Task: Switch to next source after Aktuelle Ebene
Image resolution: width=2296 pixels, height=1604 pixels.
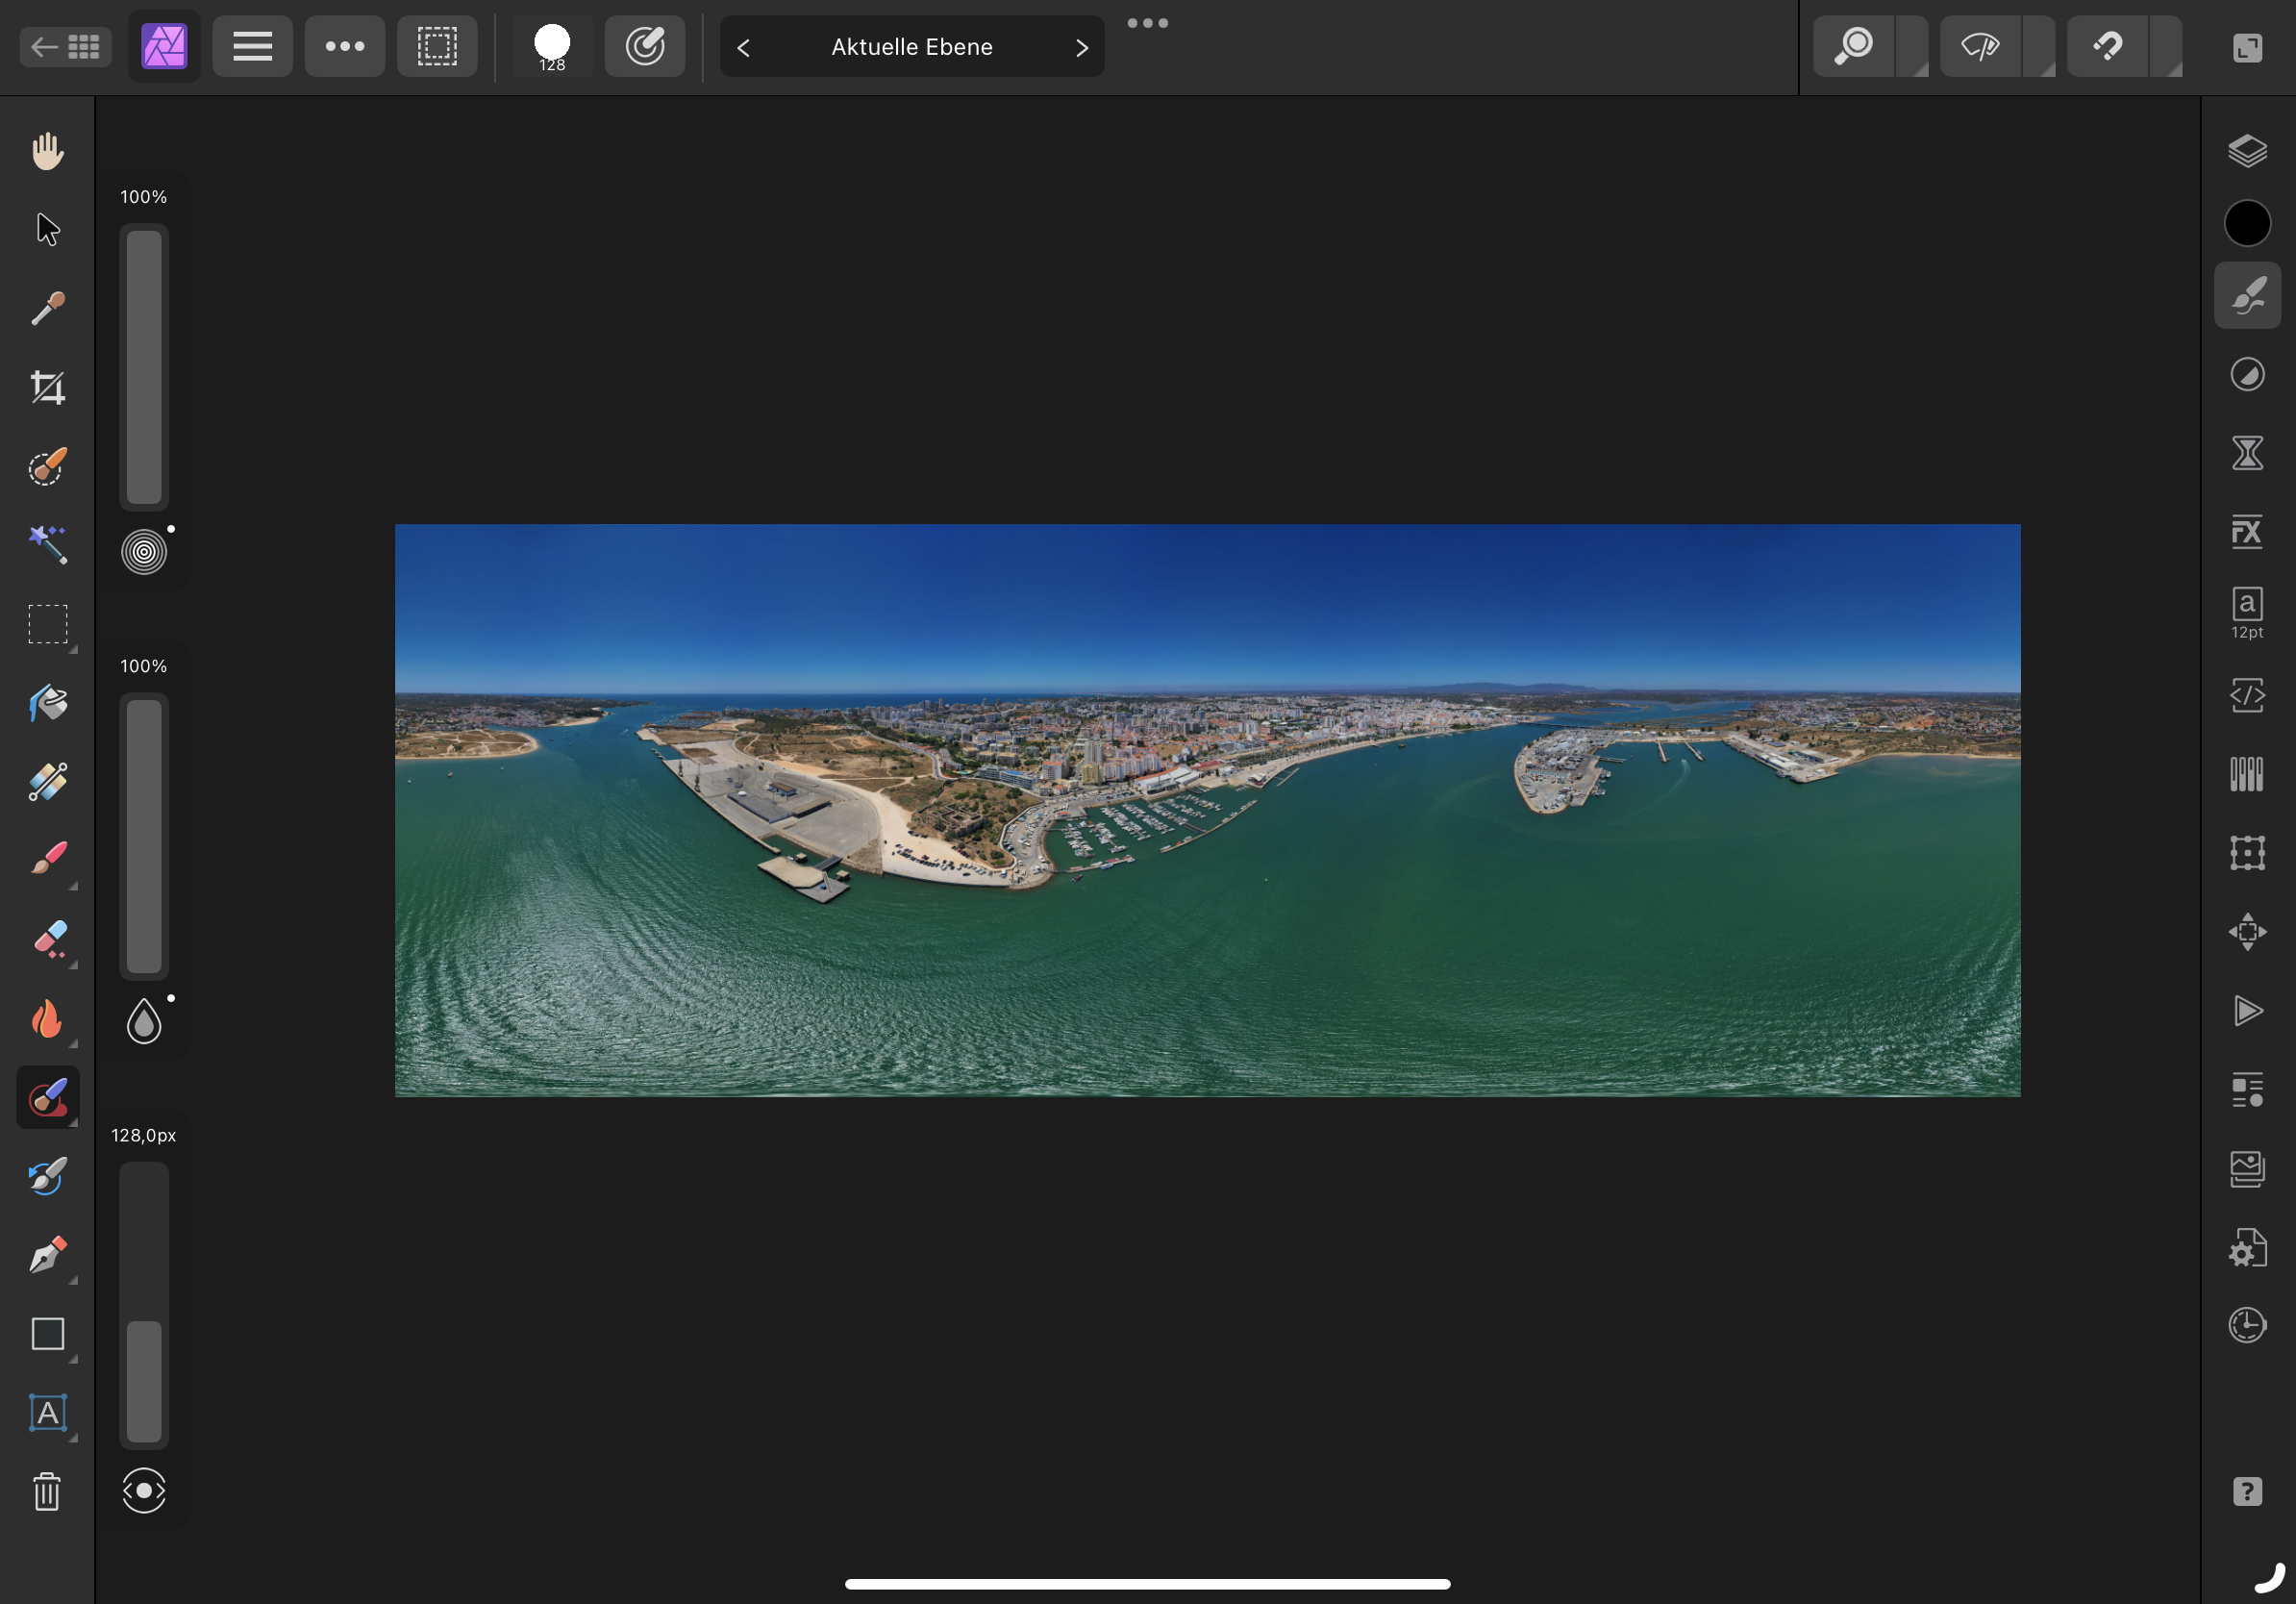Action: click(x=1081, y=47)
